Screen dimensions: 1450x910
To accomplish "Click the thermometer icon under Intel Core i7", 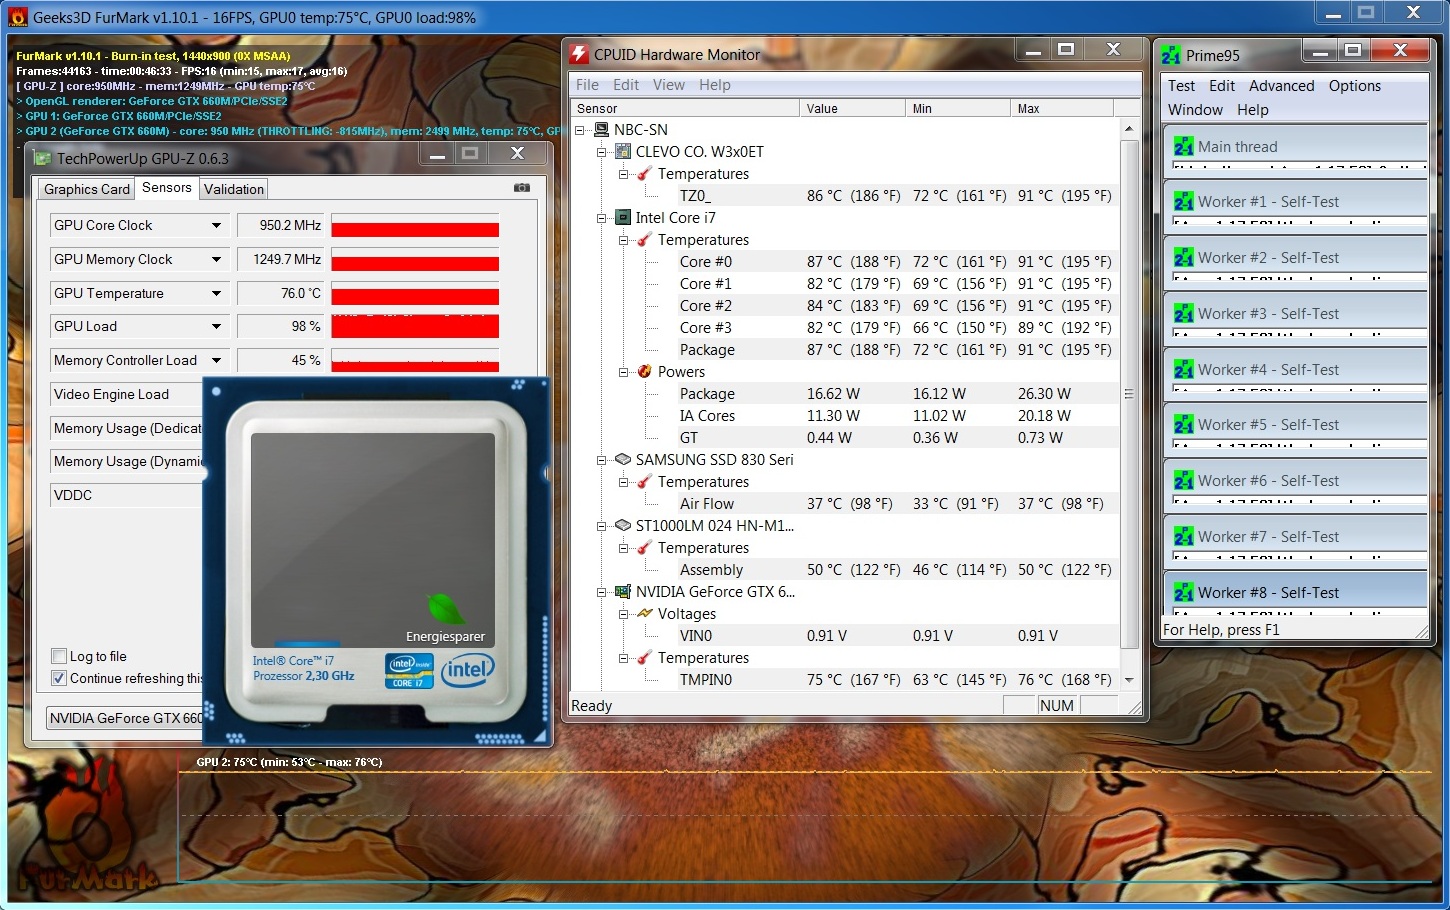I will [x=645, y=239].
